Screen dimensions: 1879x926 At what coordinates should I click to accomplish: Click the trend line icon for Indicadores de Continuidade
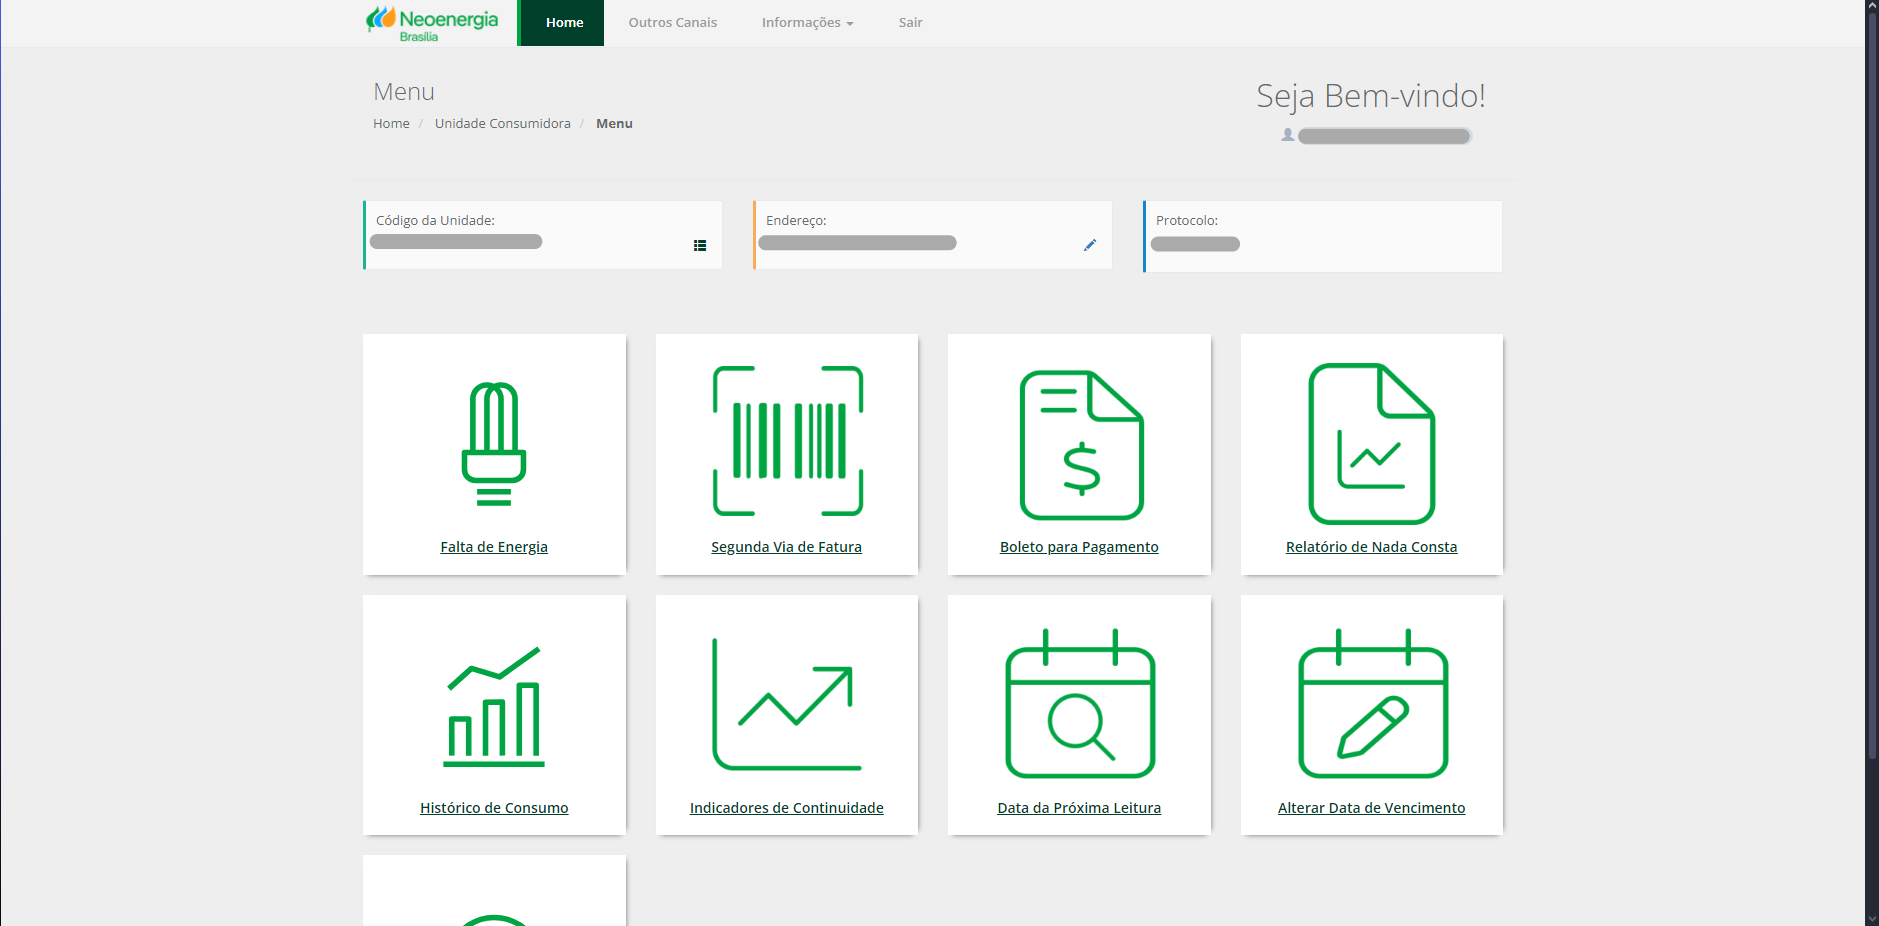(787, 704)
